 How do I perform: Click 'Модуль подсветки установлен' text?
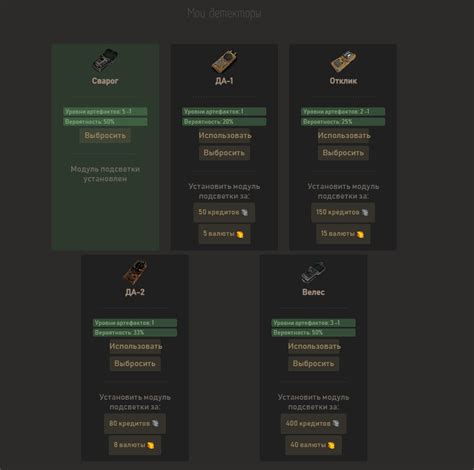click(105, 174)
